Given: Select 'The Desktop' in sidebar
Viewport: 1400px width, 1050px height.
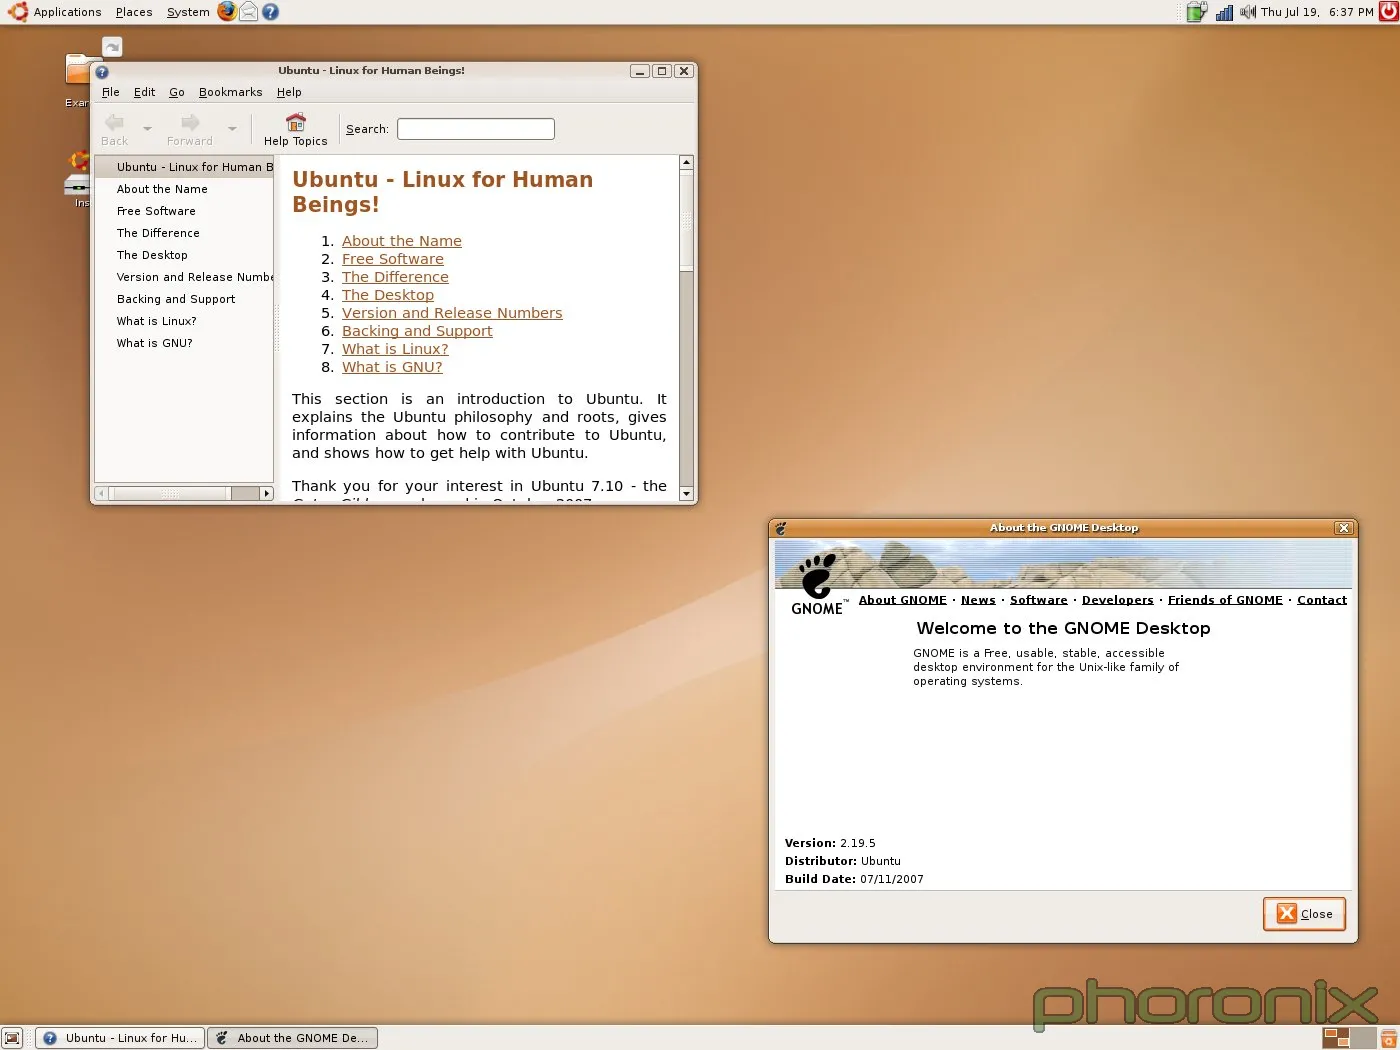Looking at the screenshot, I should pyautogui.click(x=184, y=255).
